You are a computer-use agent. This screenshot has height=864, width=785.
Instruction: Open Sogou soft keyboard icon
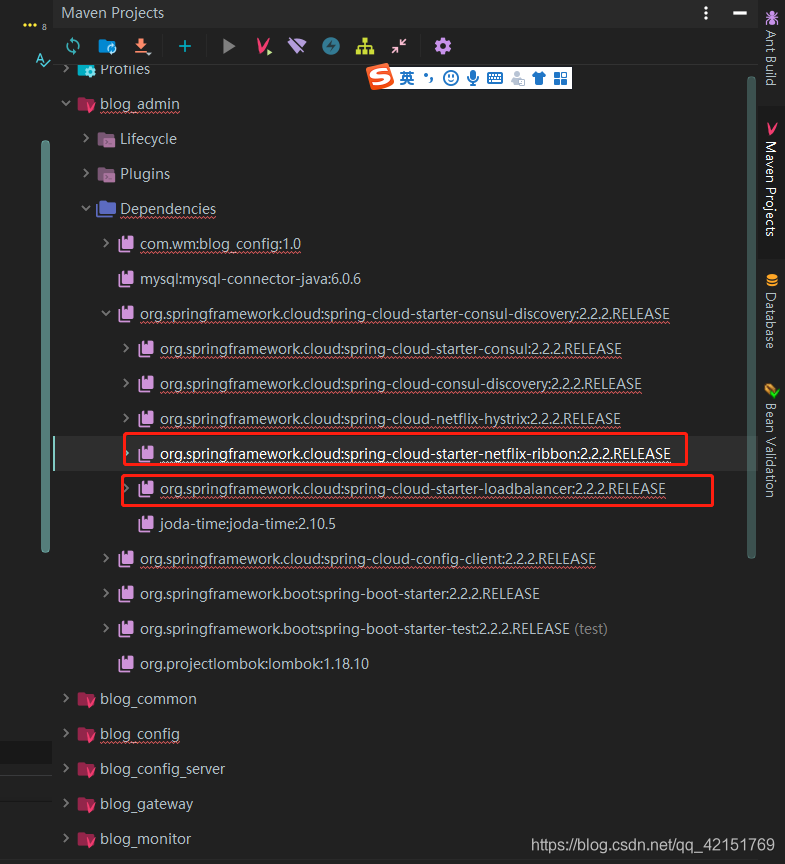click(x=495, y=78)
